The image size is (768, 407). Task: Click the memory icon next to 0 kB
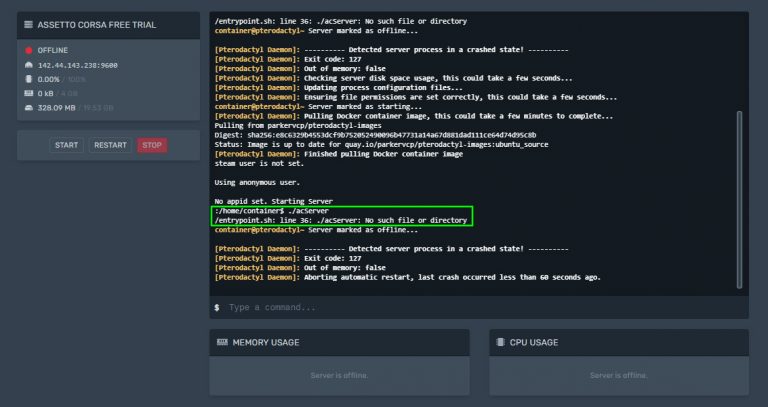click(x=28, y=92)
